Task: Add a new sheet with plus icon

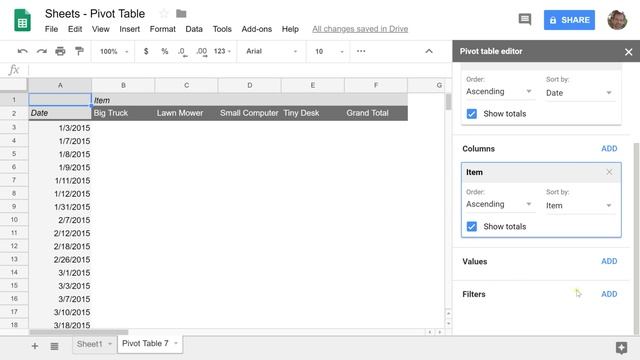Action: [35, 346]
